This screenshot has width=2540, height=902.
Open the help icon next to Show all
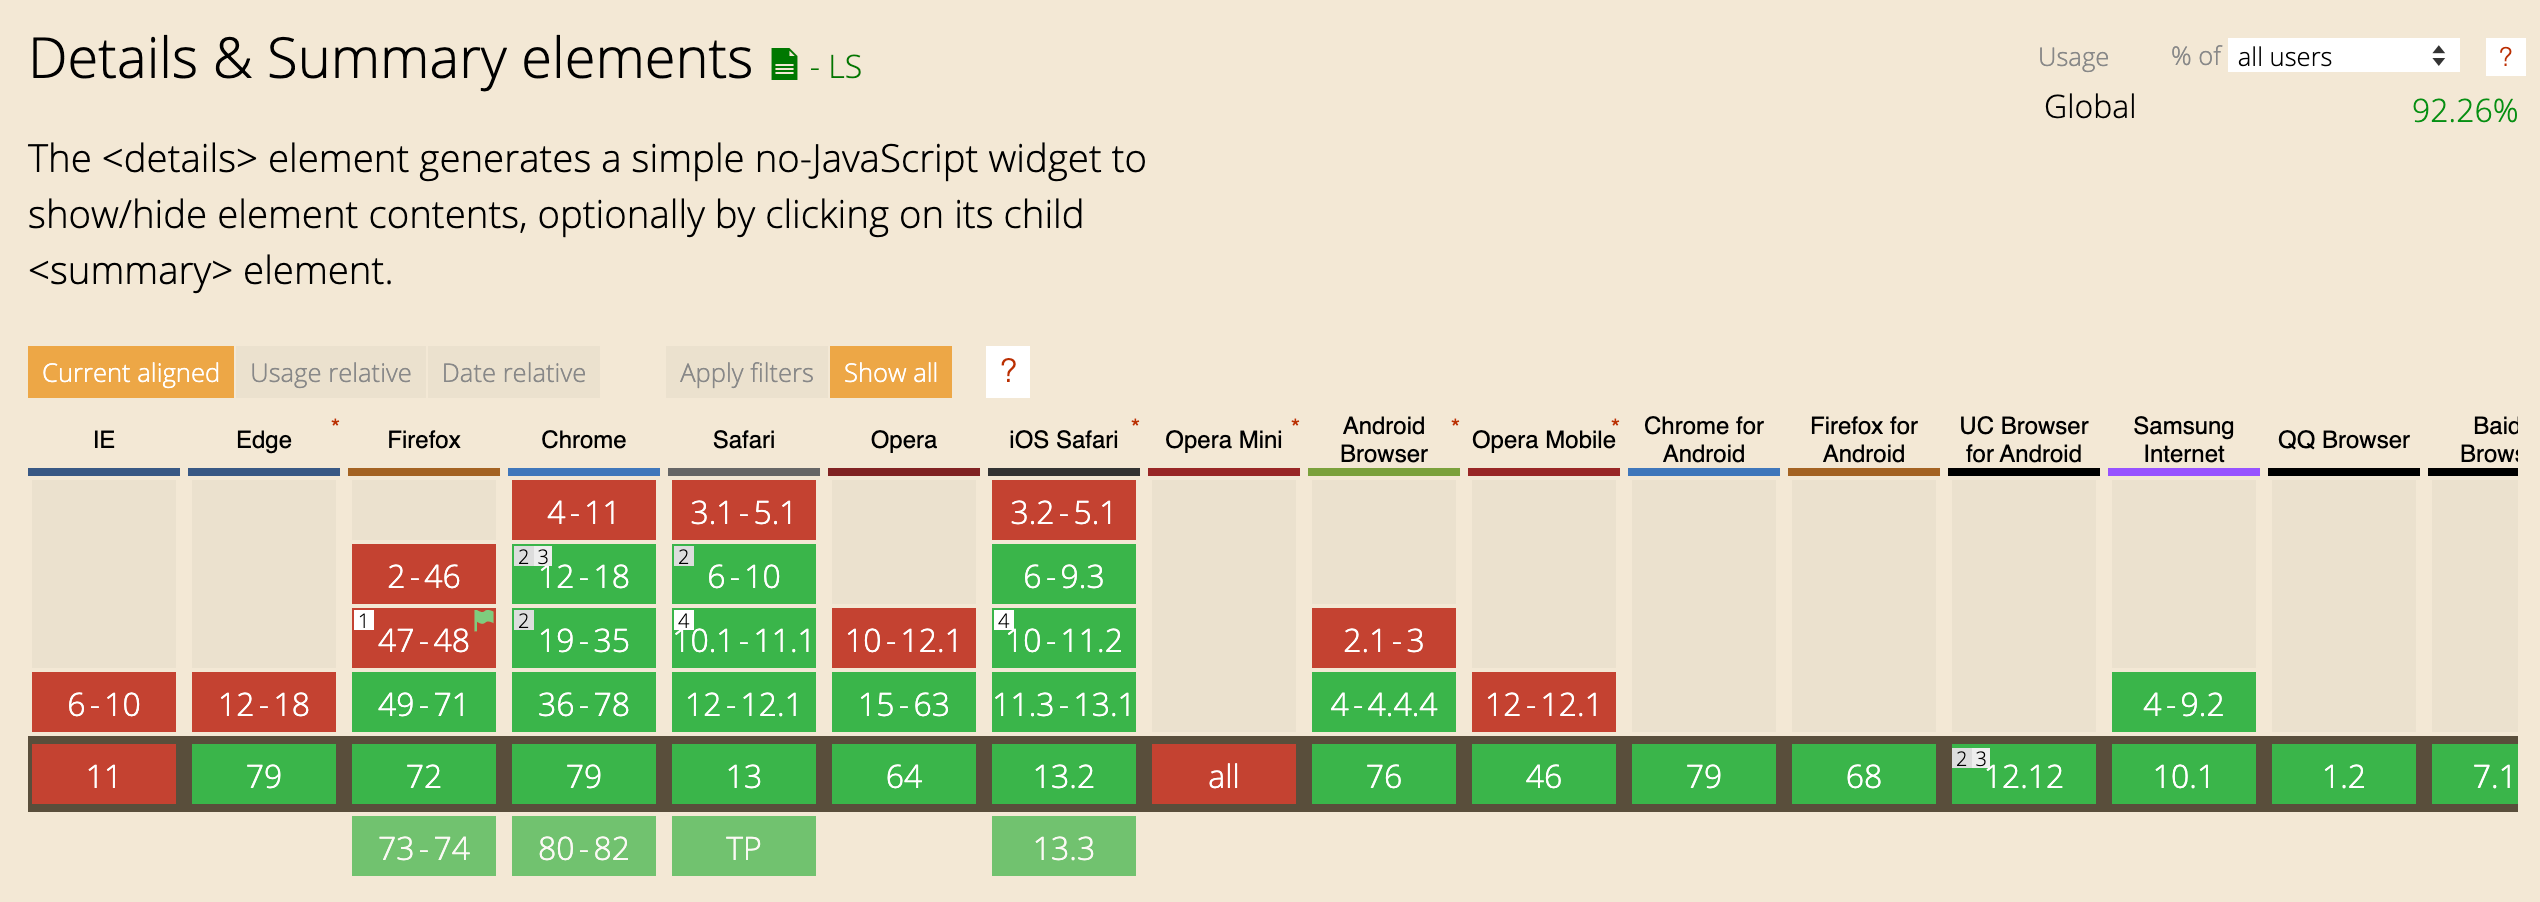click(x=1008, y=371)
